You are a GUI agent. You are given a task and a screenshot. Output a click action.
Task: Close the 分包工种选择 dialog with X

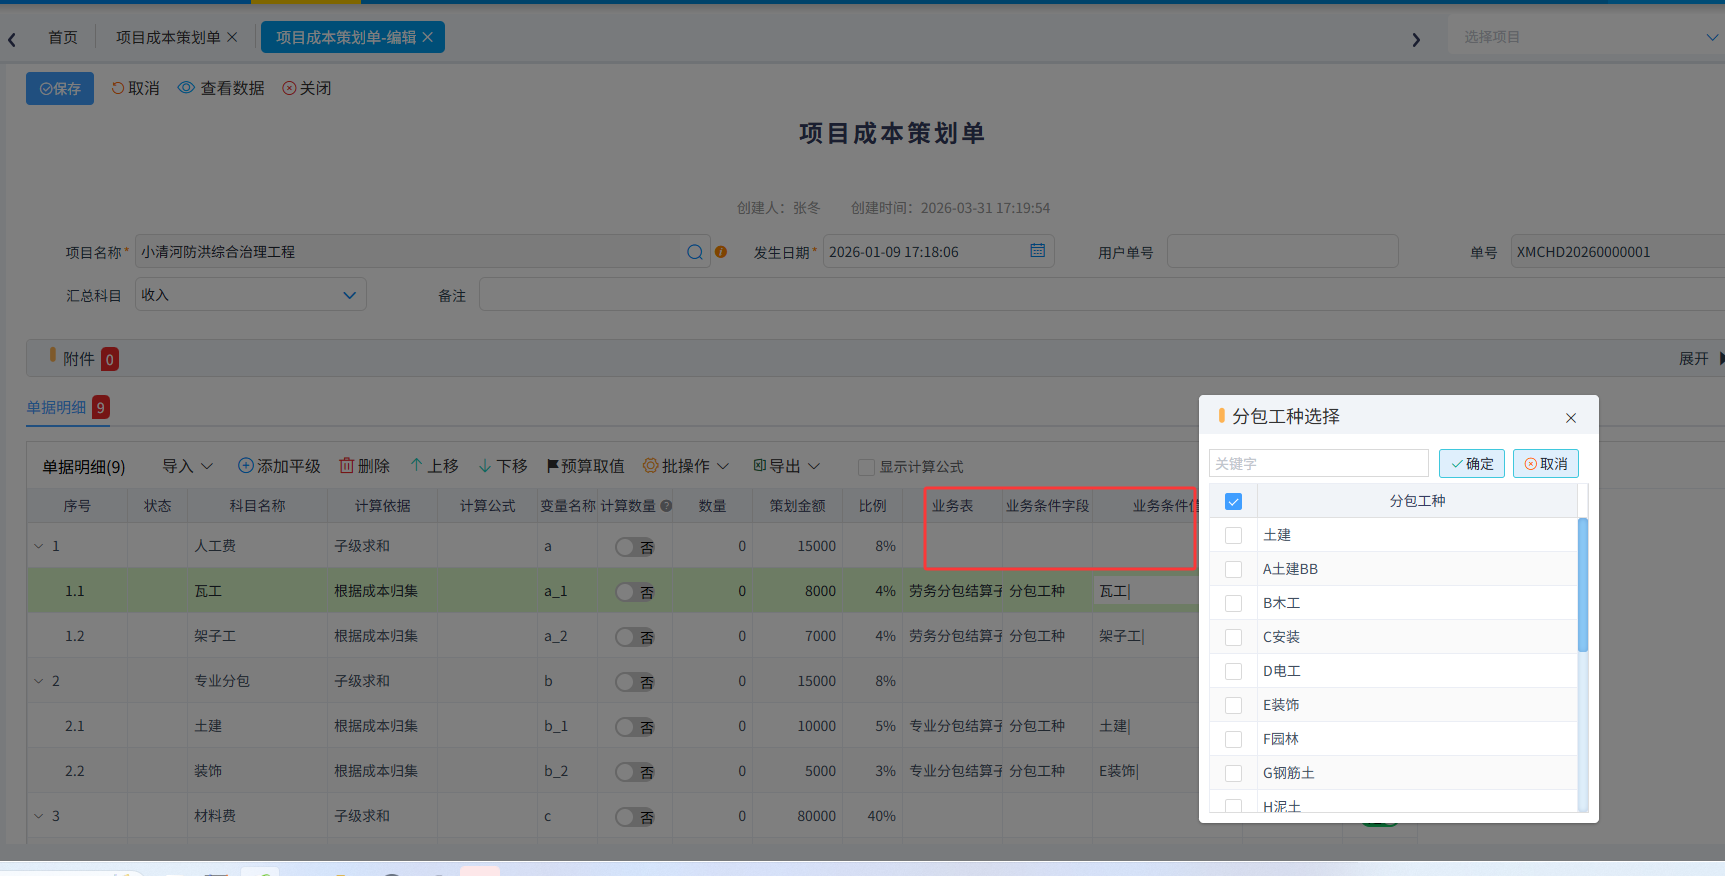click(x=1571, y=418)
